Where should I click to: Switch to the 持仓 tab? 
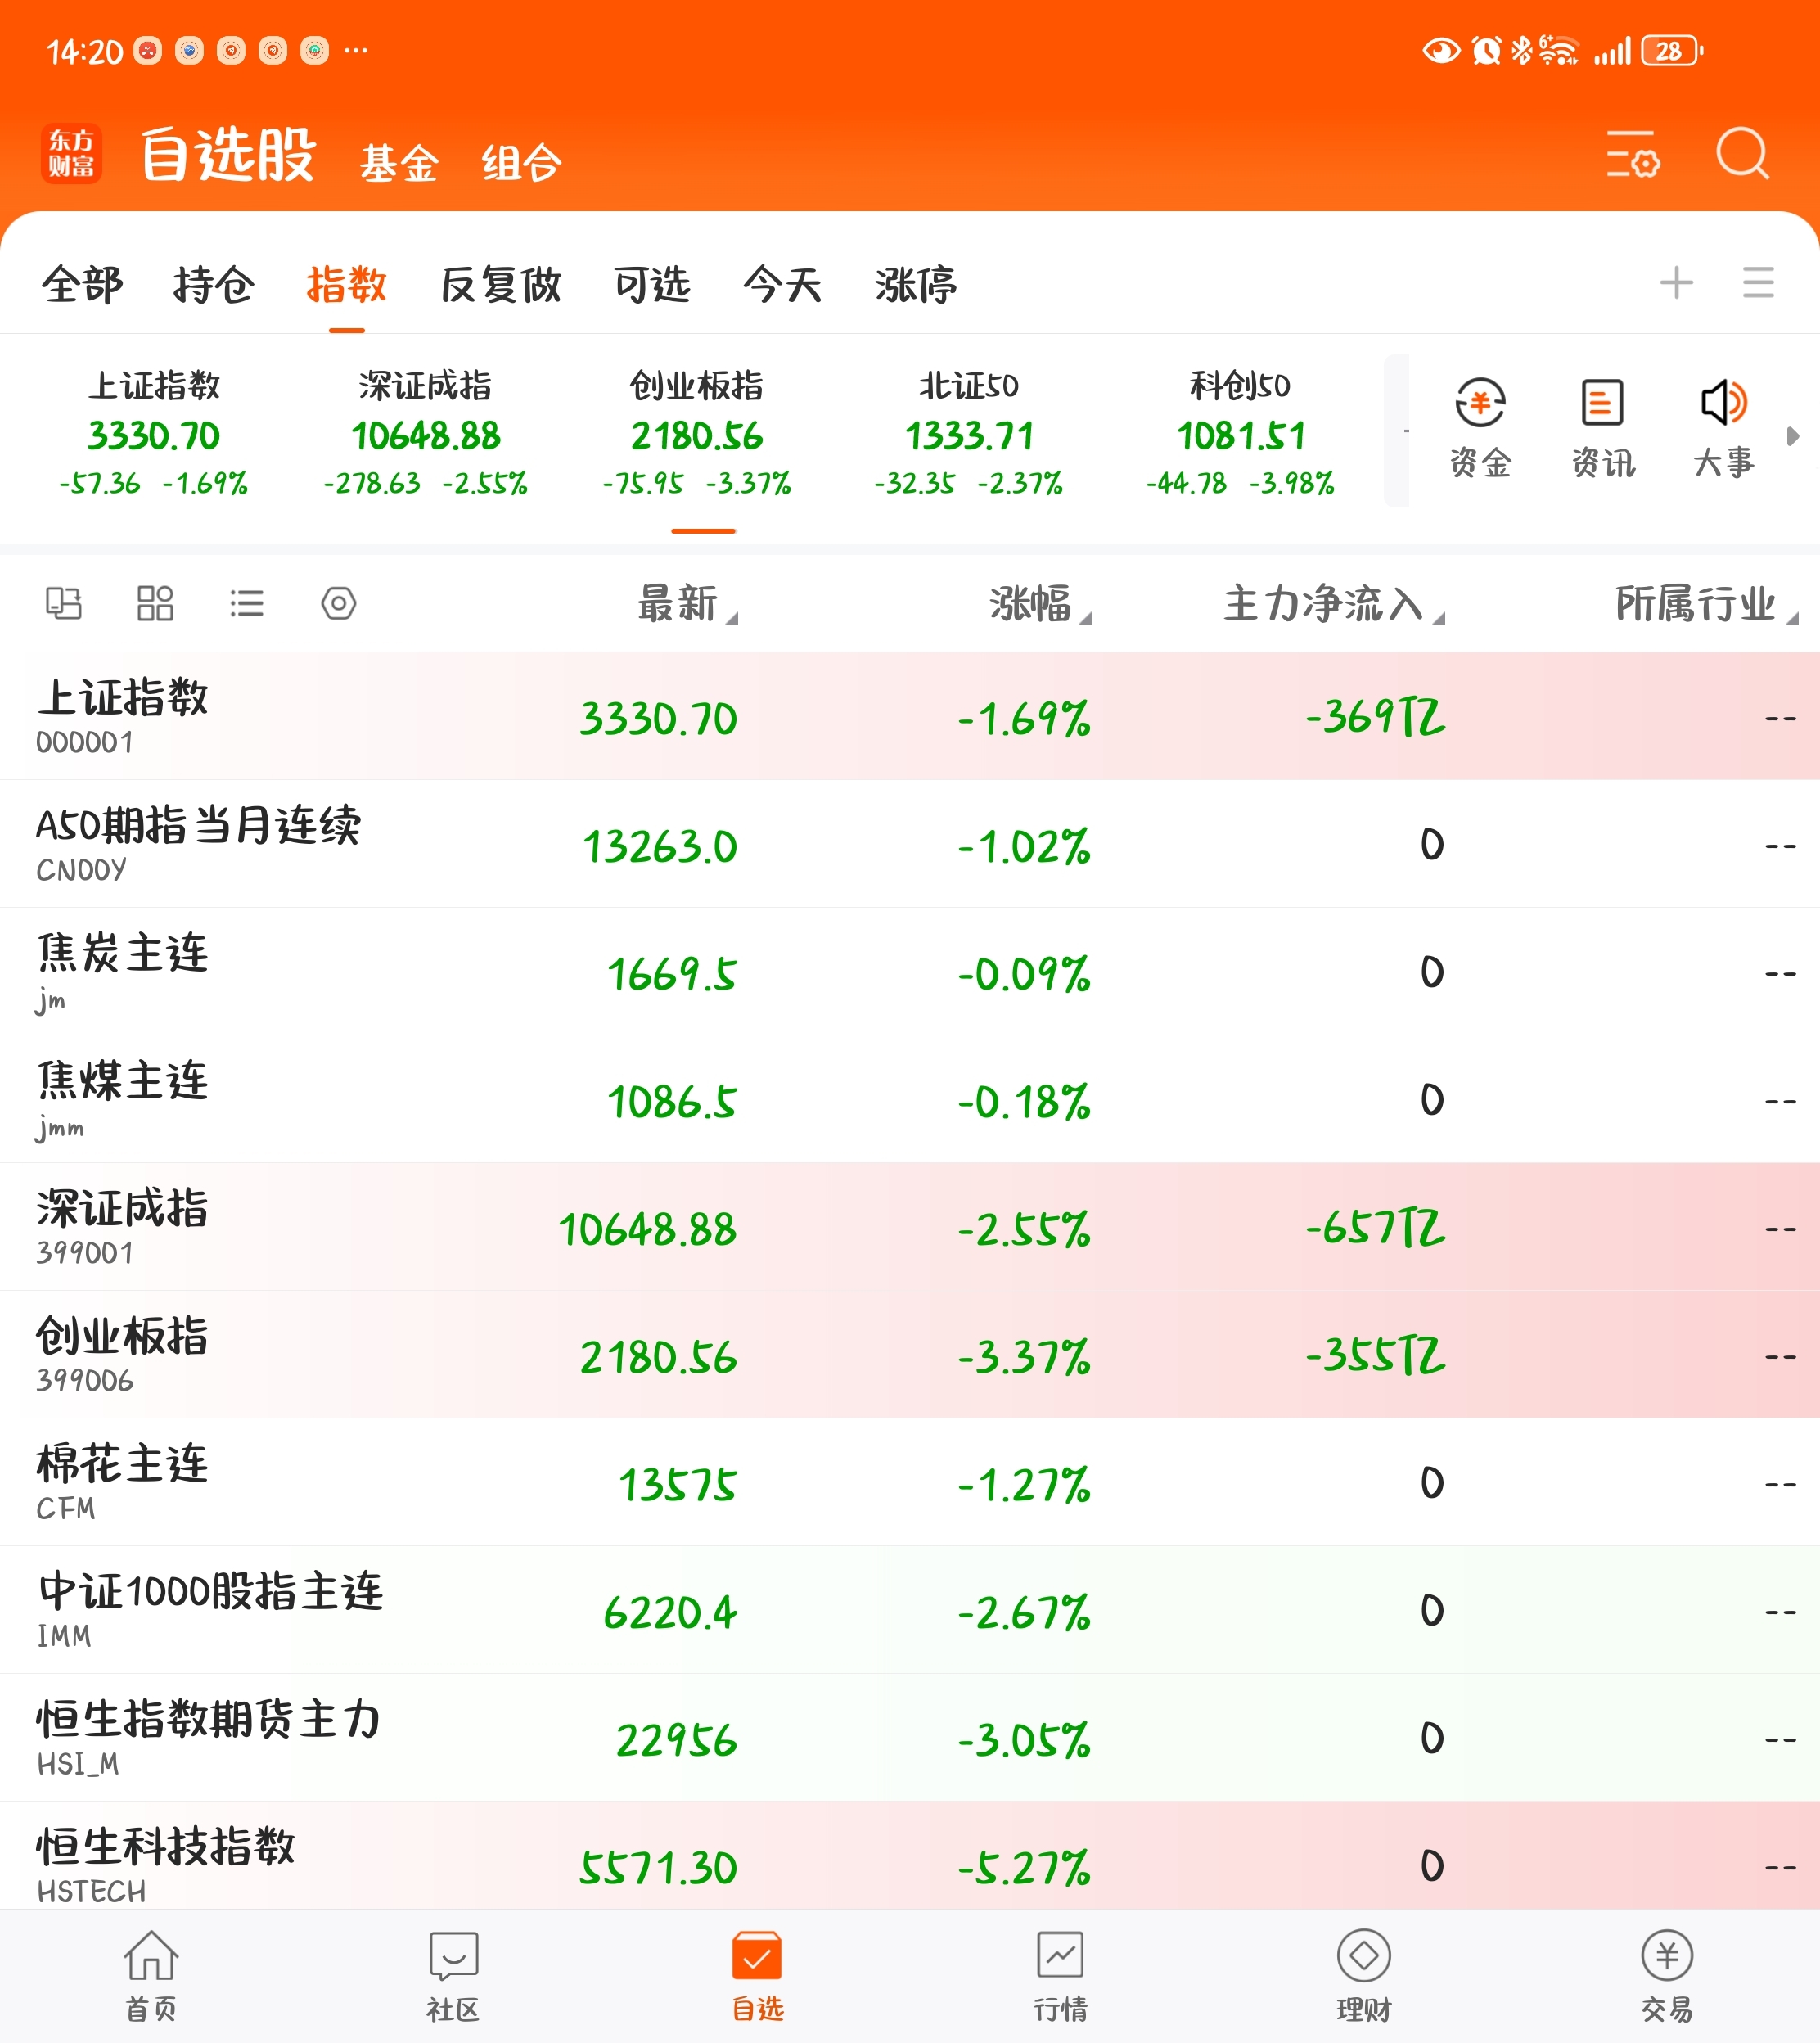pos(213,285)
